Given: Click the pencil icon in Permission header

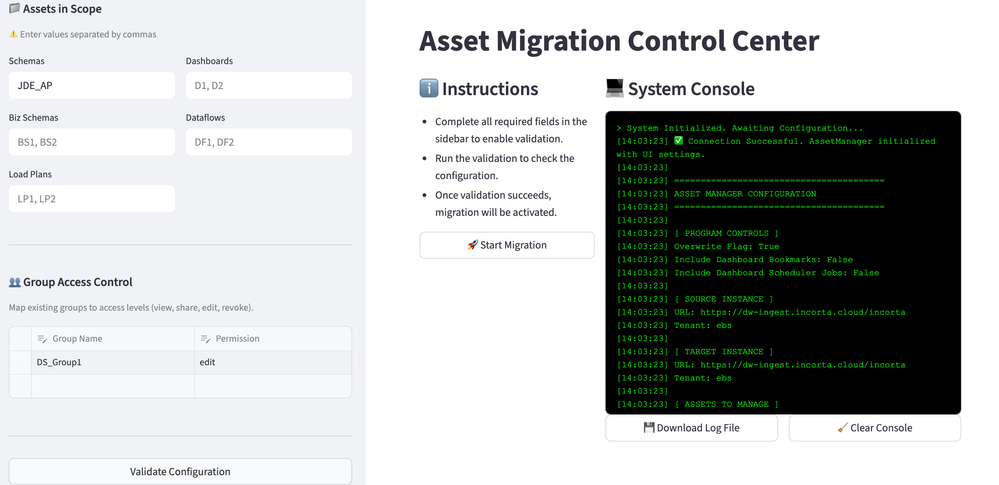Looking at the screenshot, I should [205, 339].
